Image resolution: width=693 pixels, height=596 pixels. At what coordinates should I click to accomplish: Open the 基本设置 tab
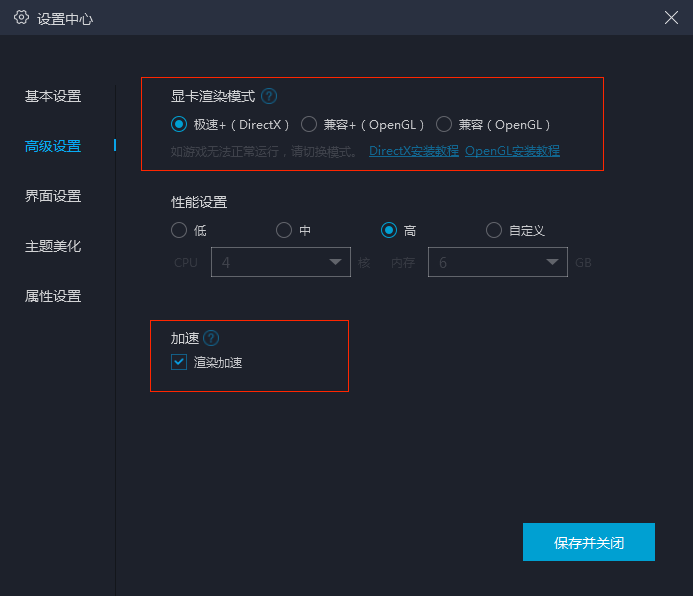pyautogui.click(x=53, y=97)
